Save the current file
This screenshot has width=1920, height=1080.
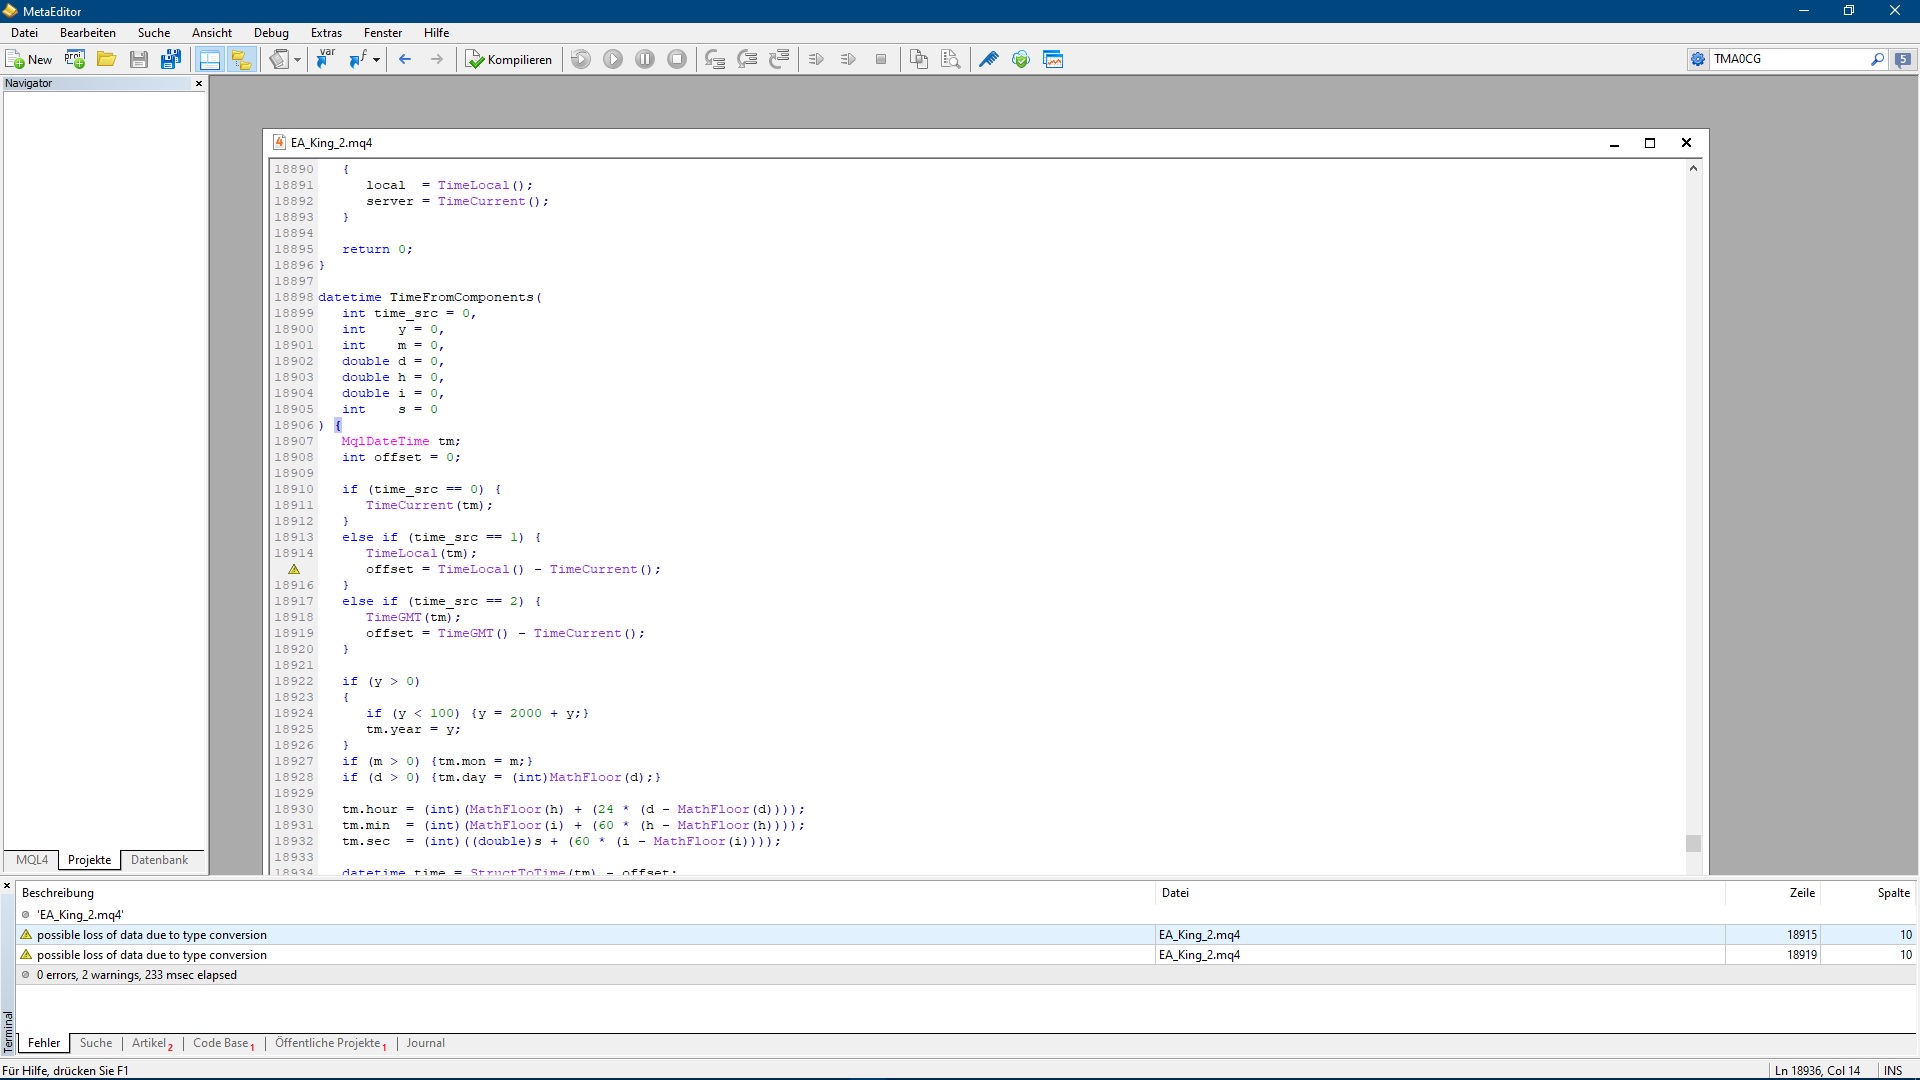tap(139, 60)
